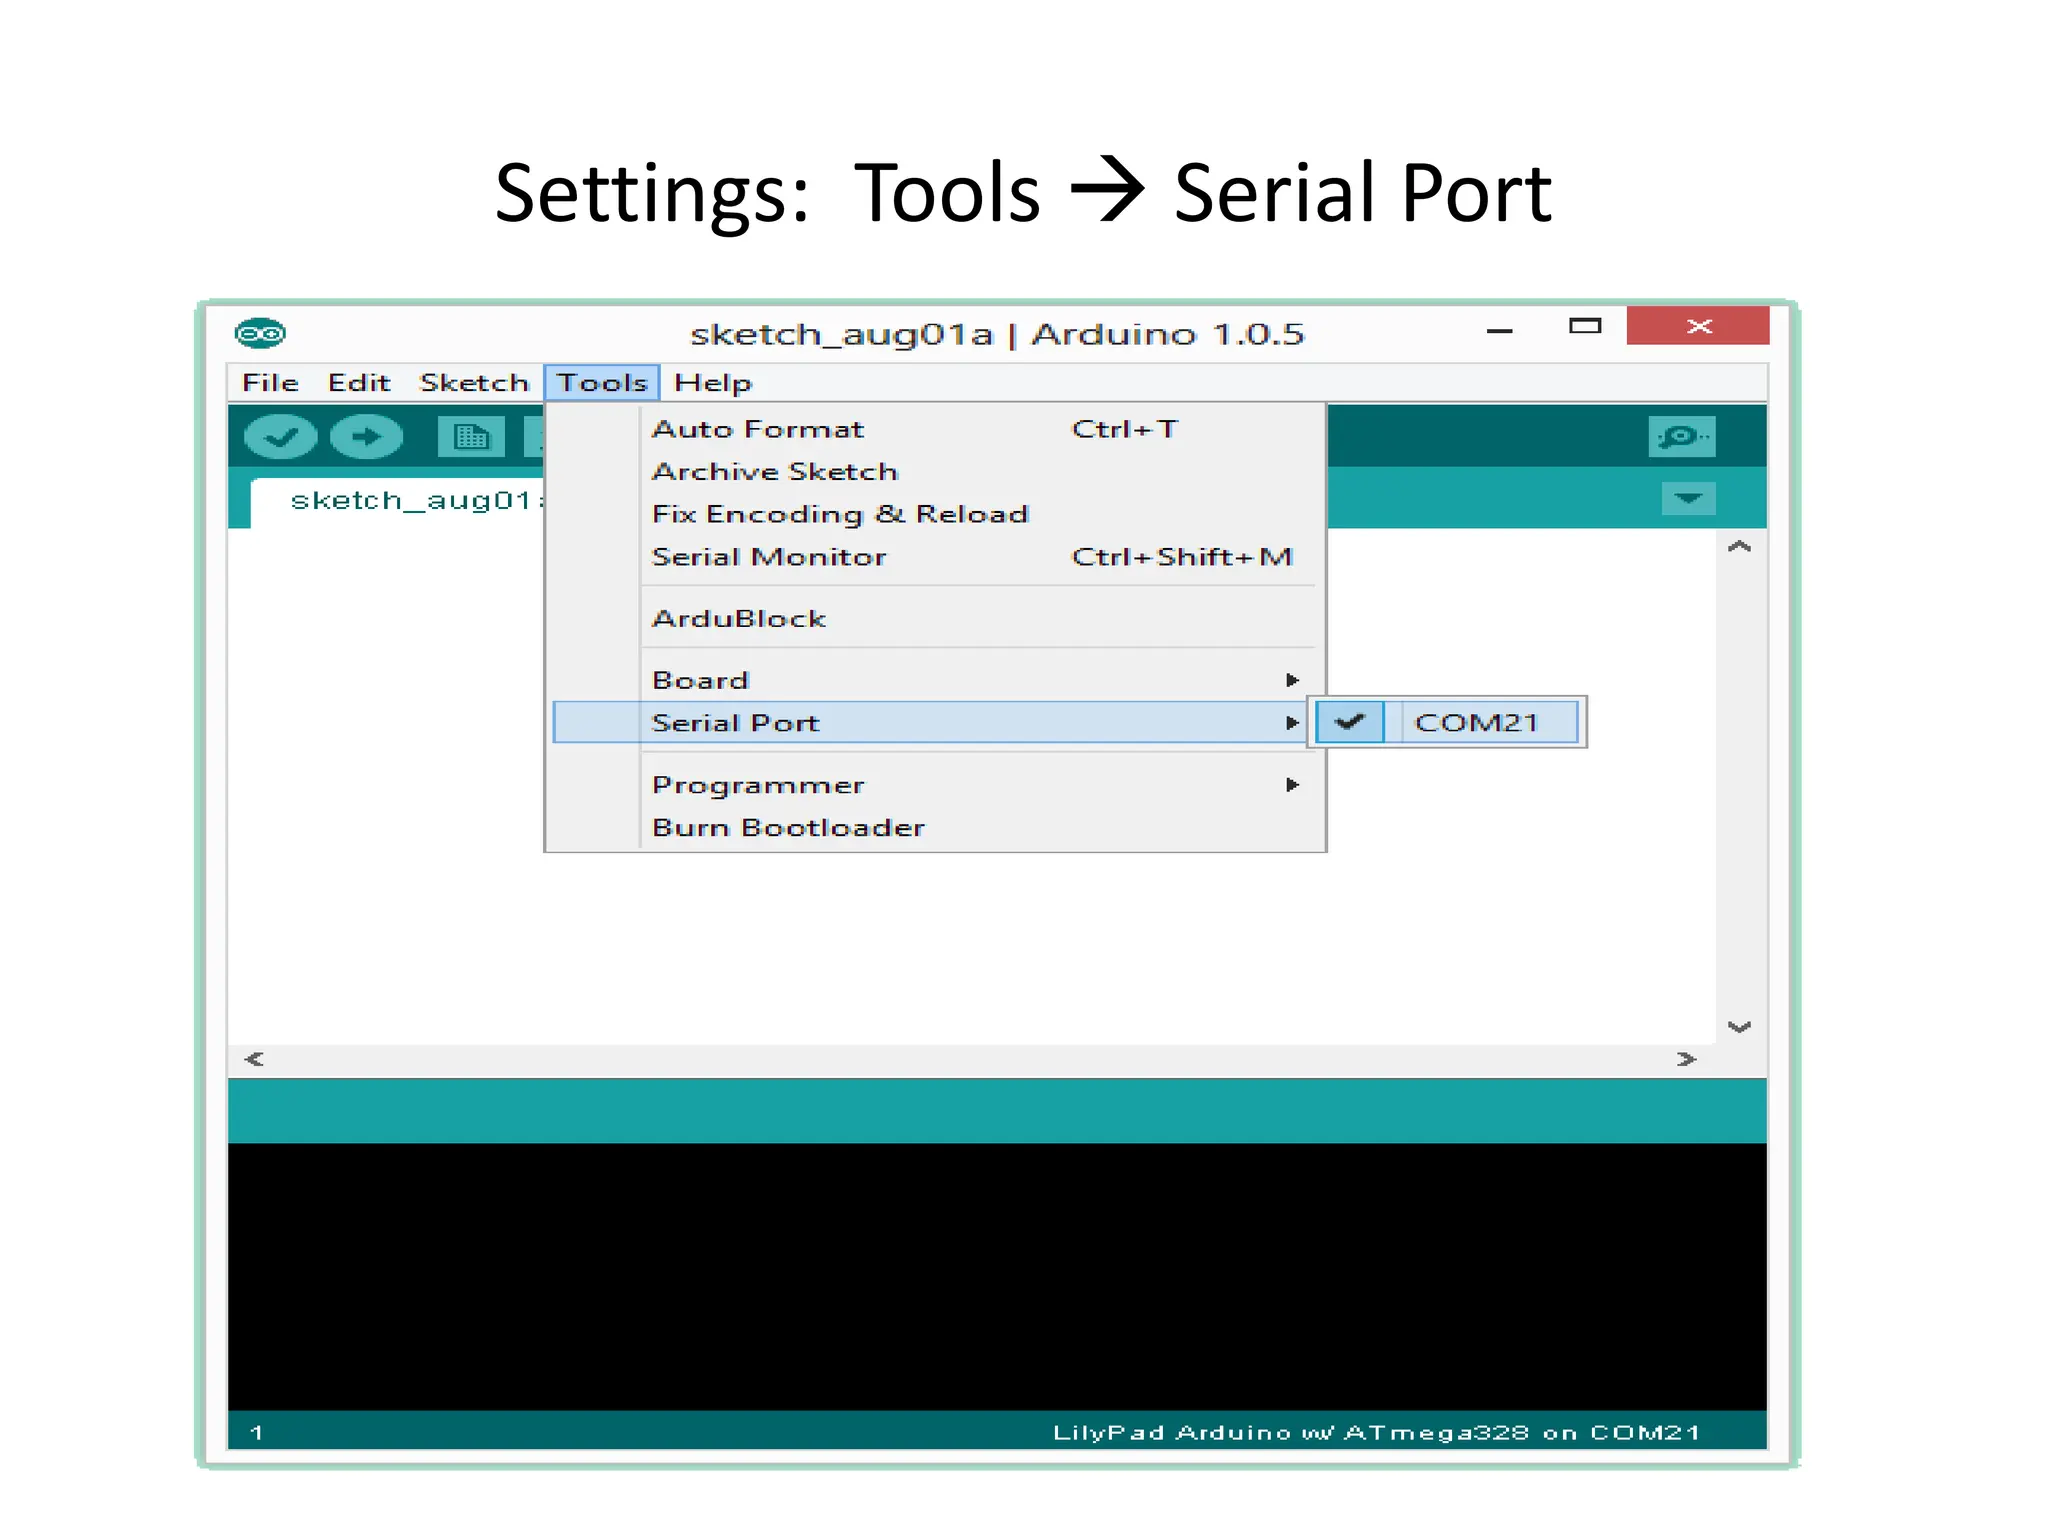Click the scroll up arrow in editor
Screen dimensions: 2048x1536
[x=1739, y=547]
